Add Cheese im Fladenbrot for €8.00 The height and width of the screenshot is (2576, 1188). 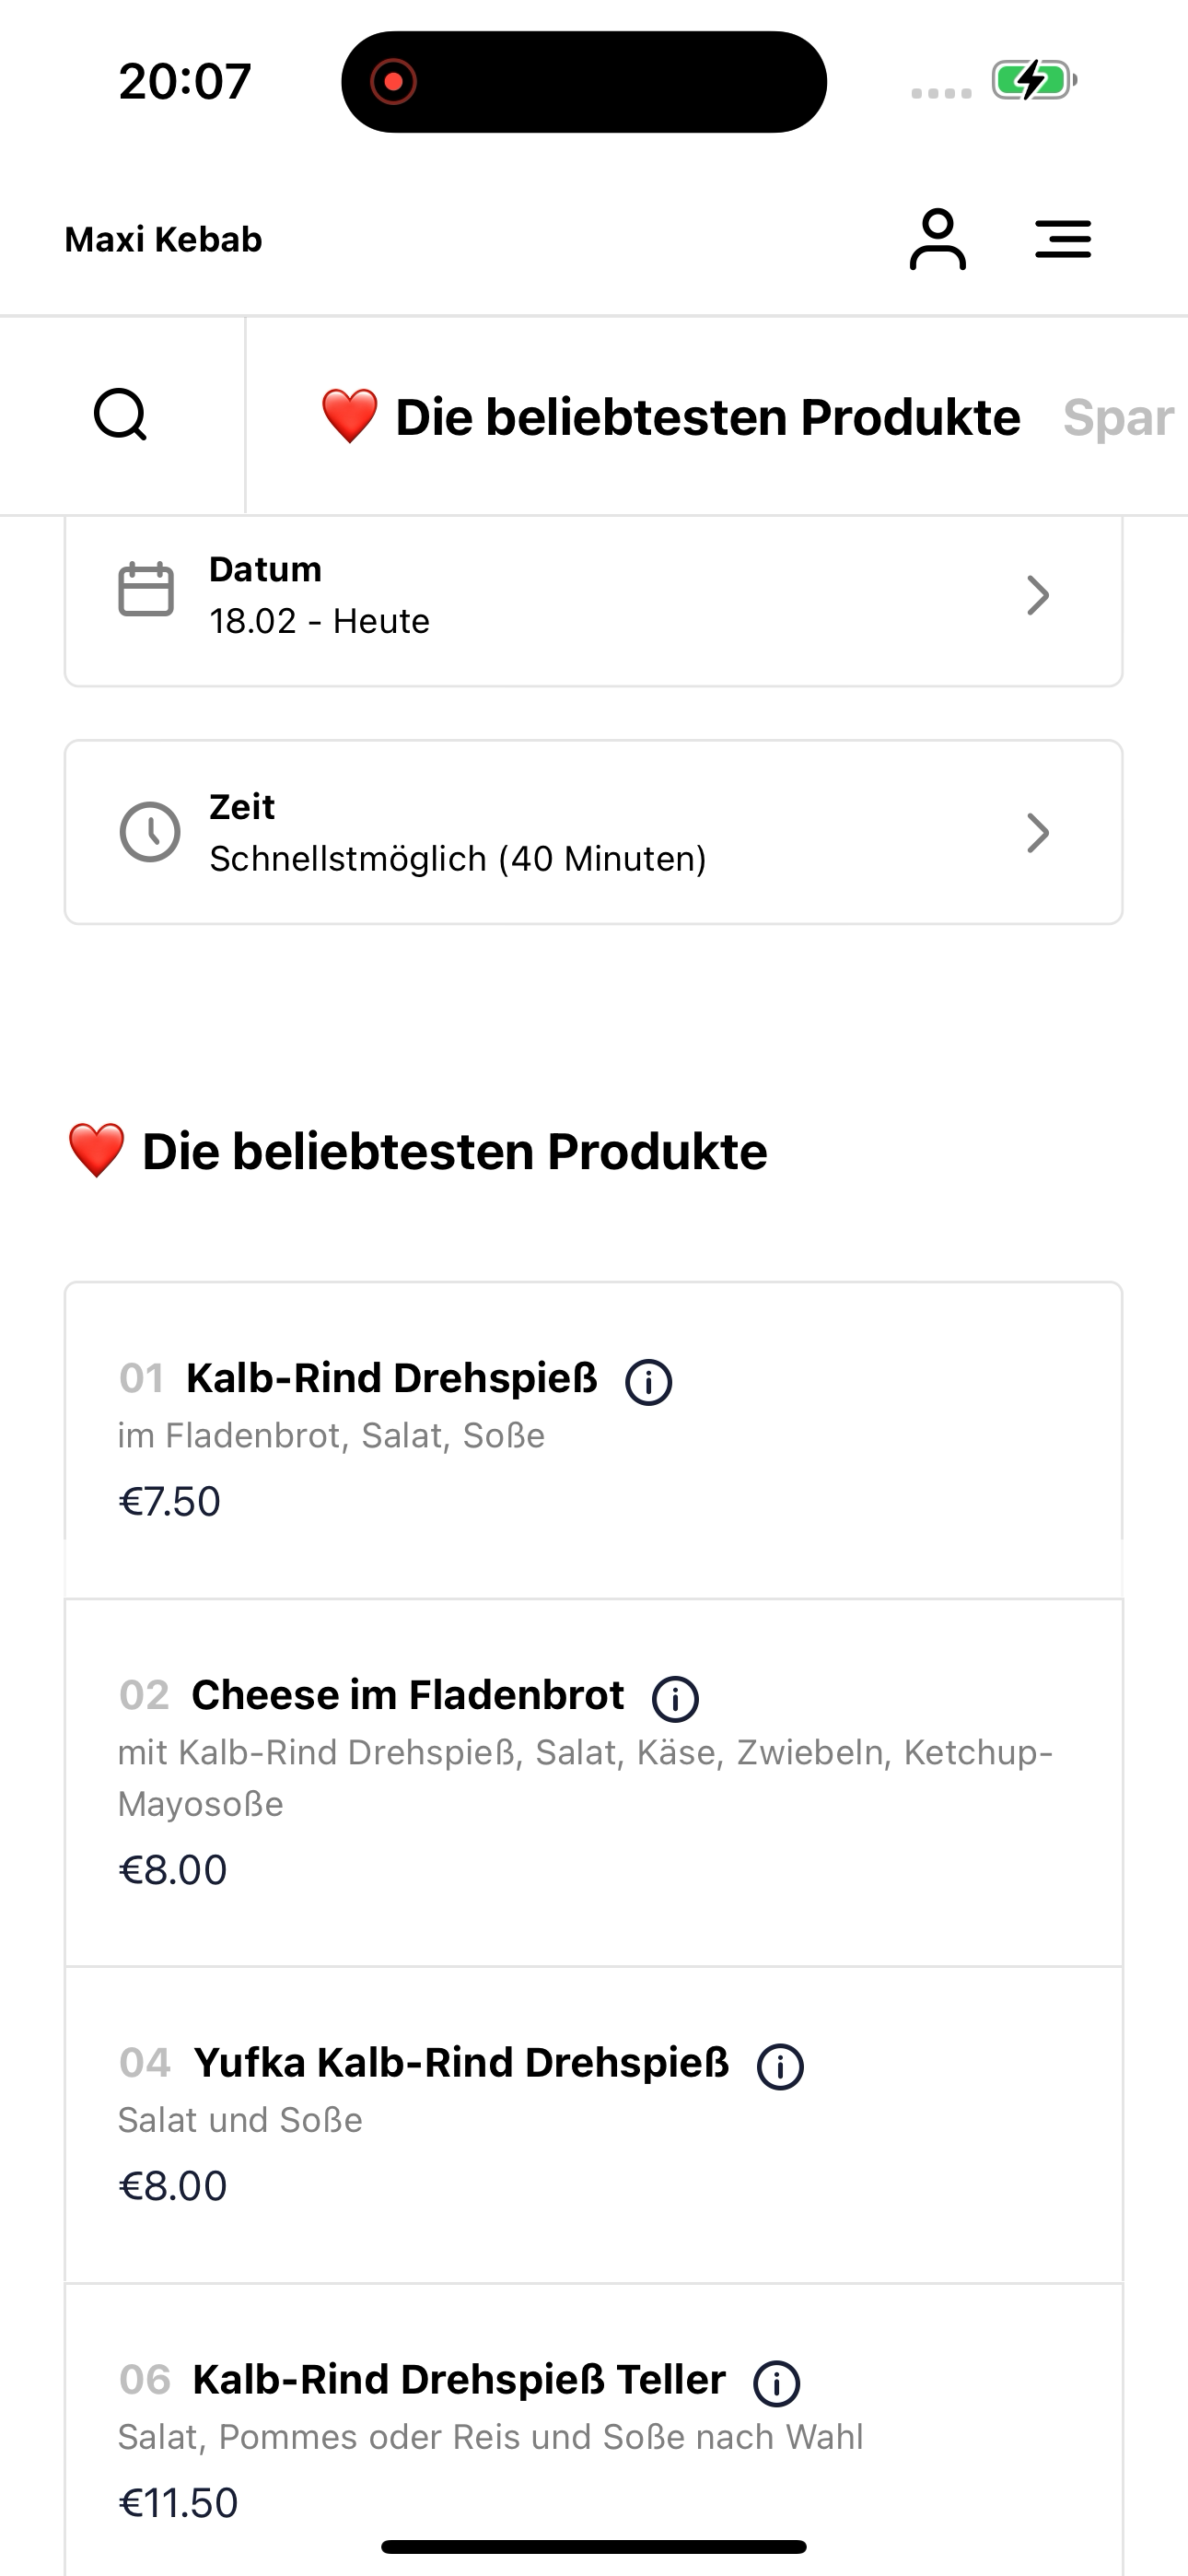coord(594,1783)
